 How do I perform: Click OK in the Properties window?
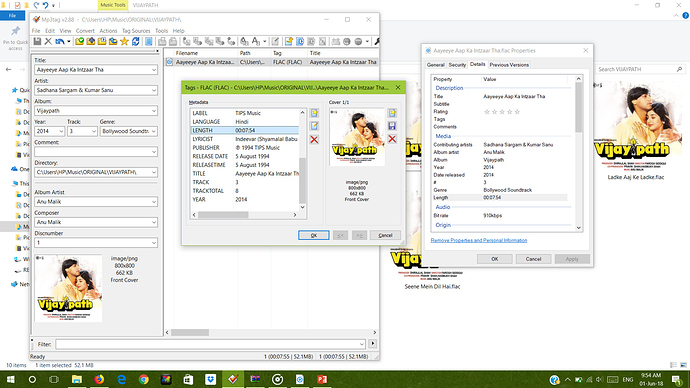tap(495, 259)
